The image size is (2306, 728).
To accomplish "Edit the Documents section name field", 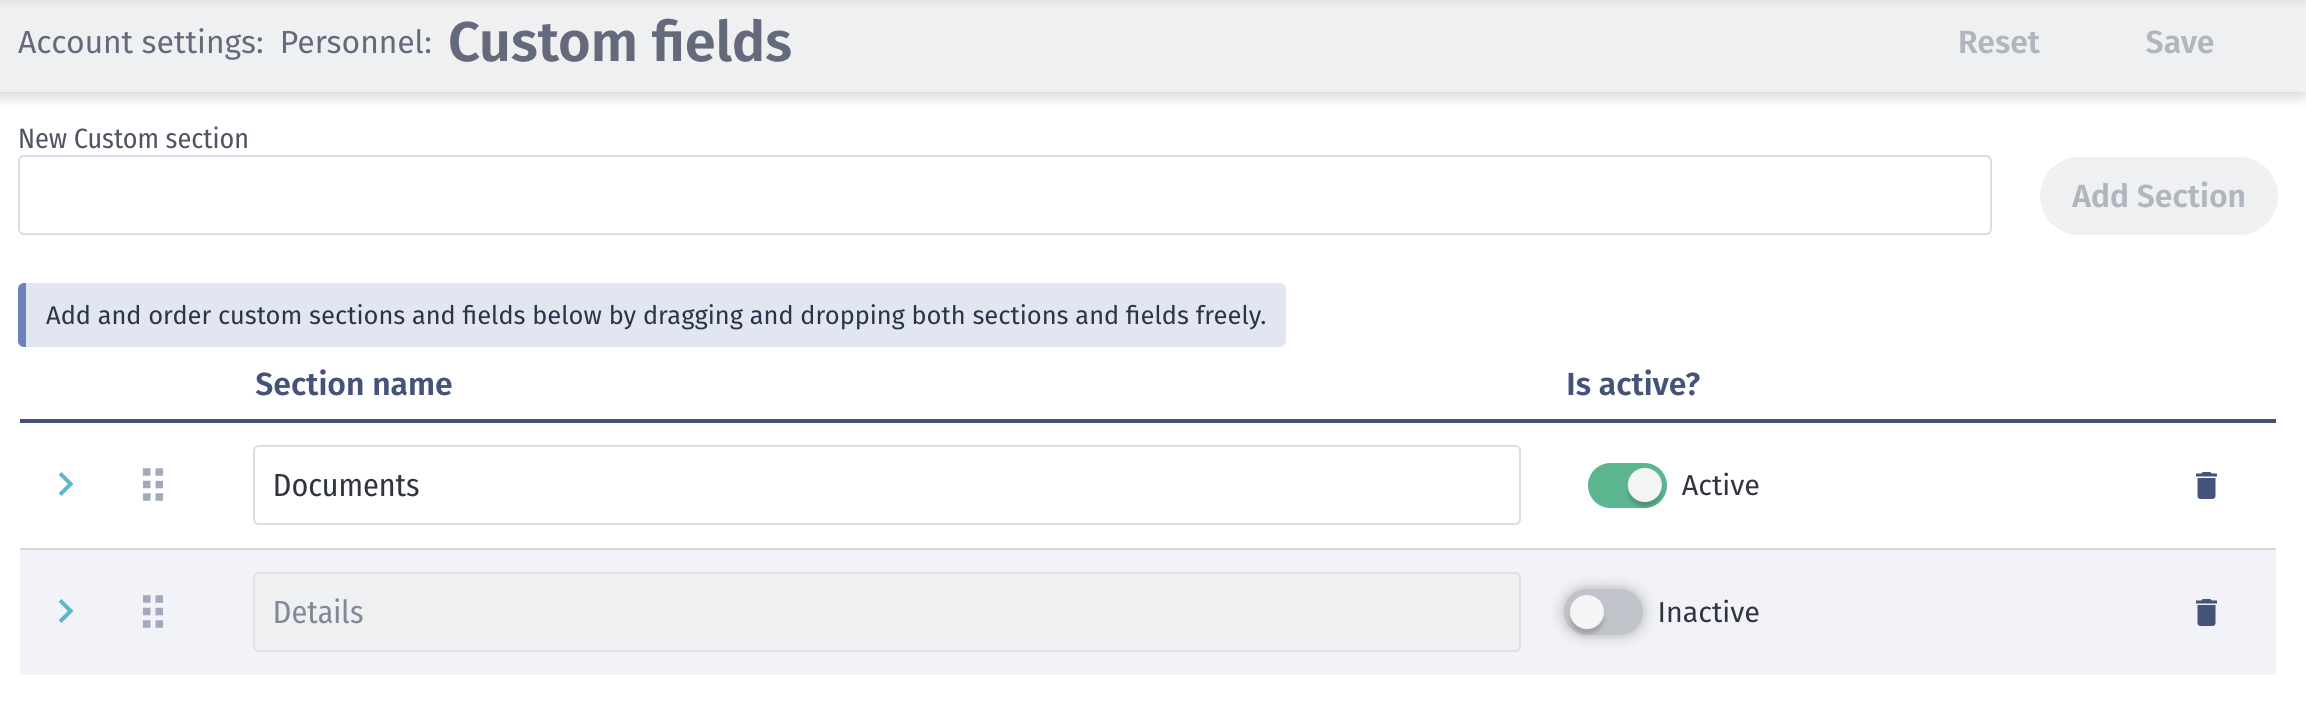I will [887, 485].
